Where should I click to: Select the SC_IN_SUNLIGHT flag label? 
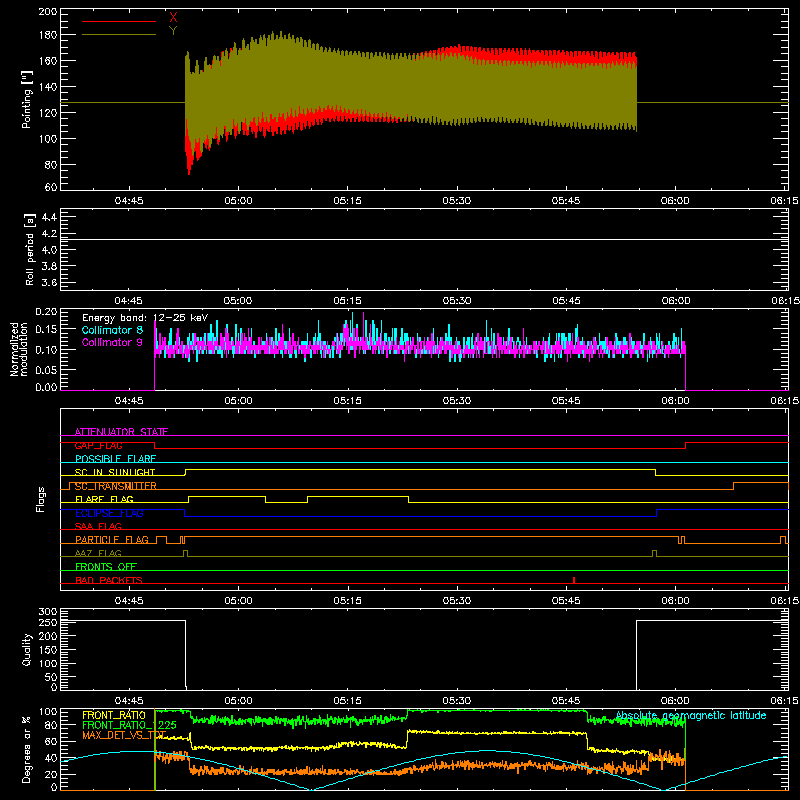click(x=115, y=472)
